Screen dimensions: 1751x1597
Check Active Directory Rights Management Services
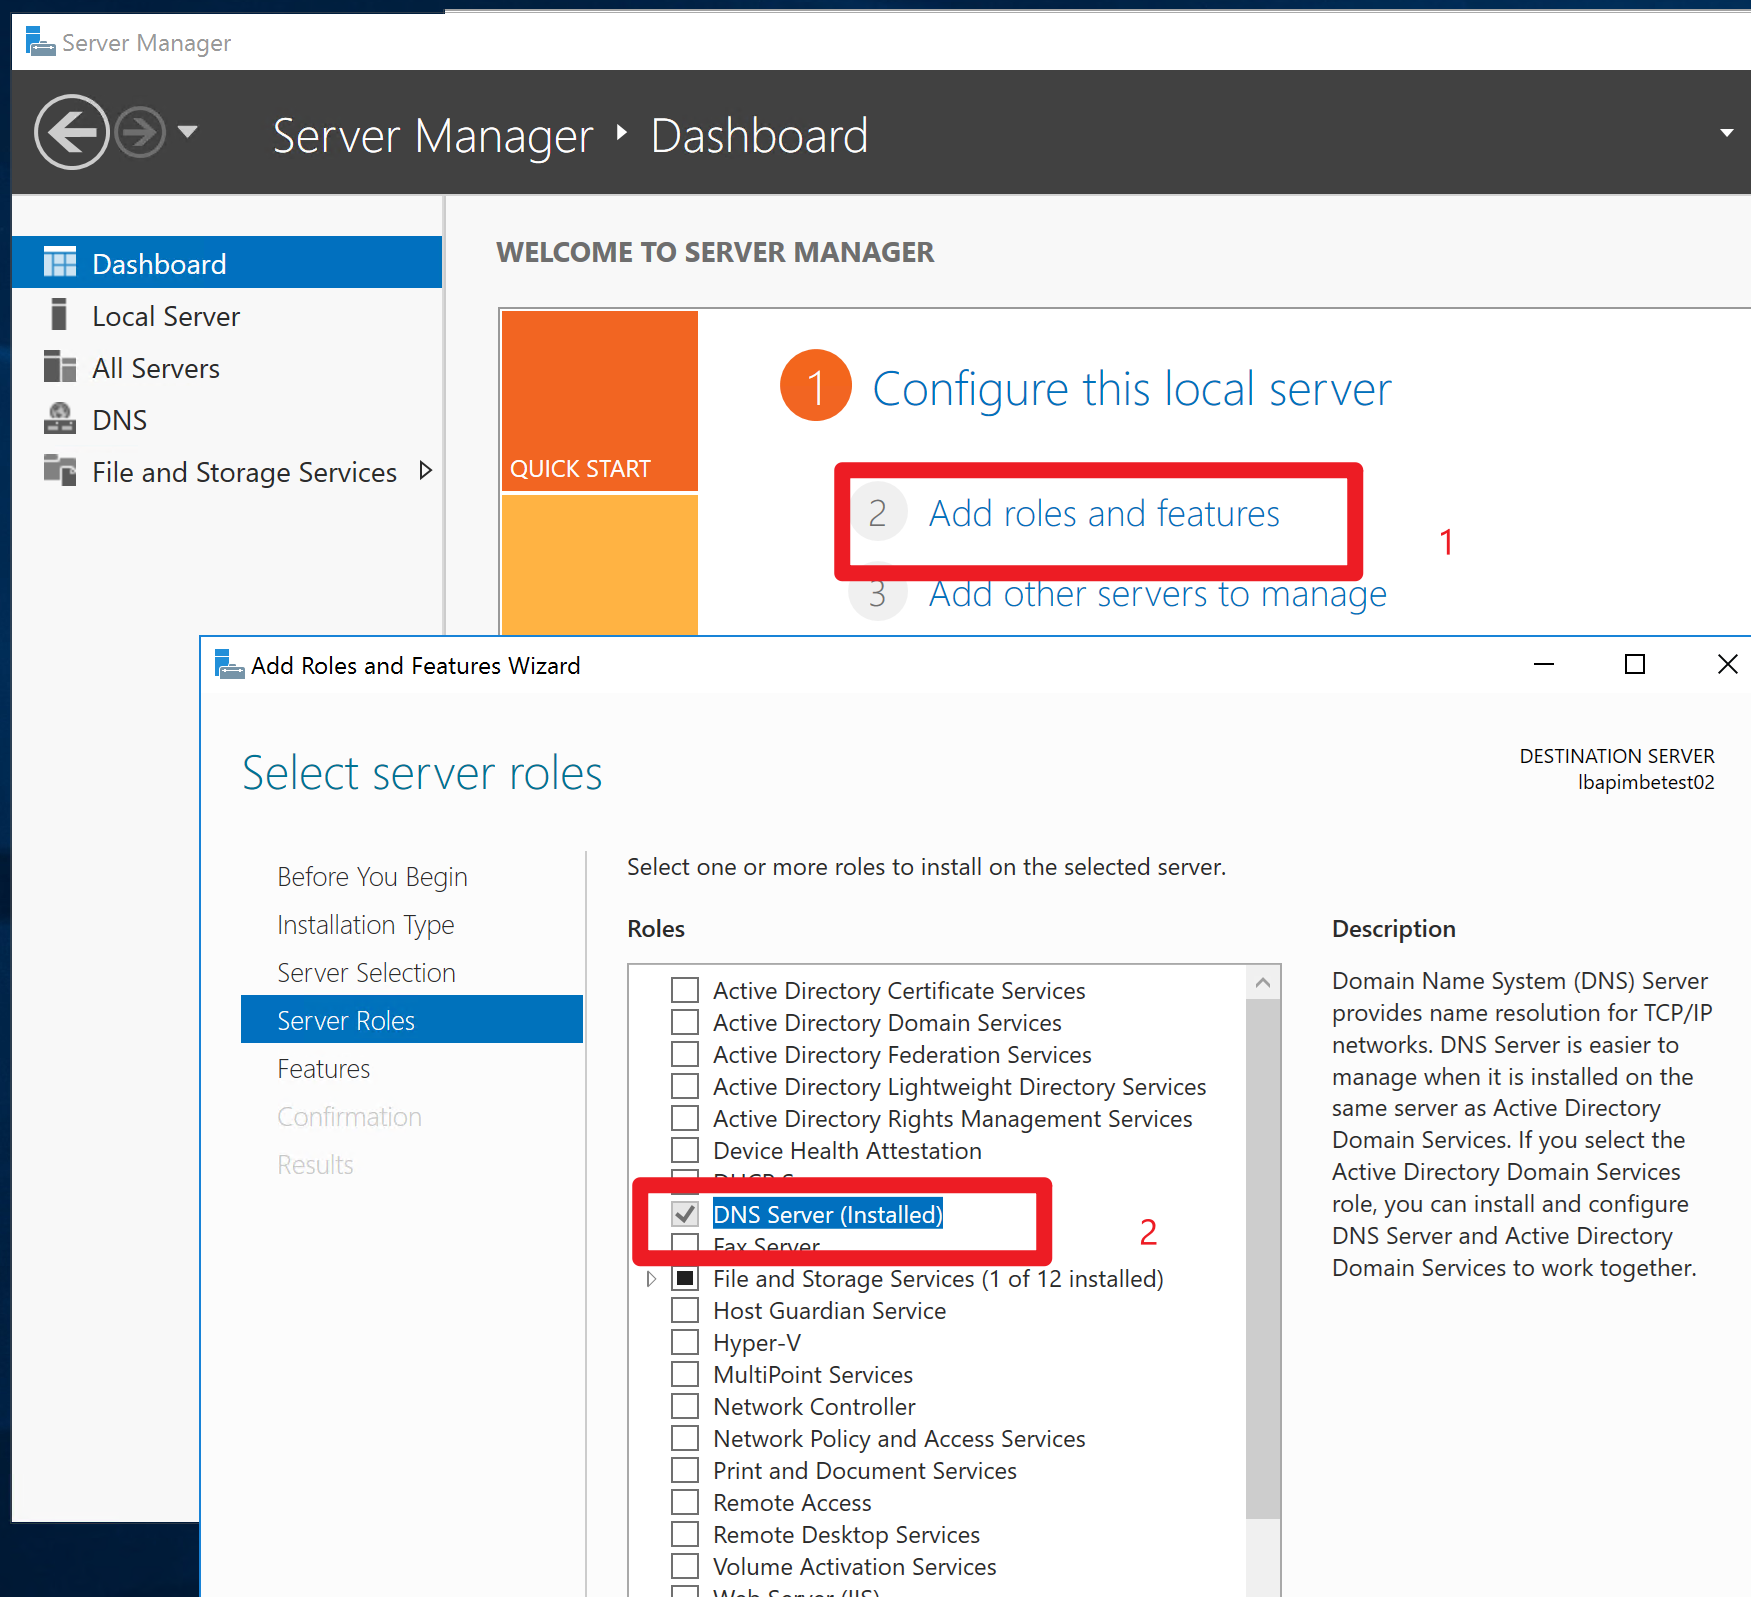tap(685, 1118)
